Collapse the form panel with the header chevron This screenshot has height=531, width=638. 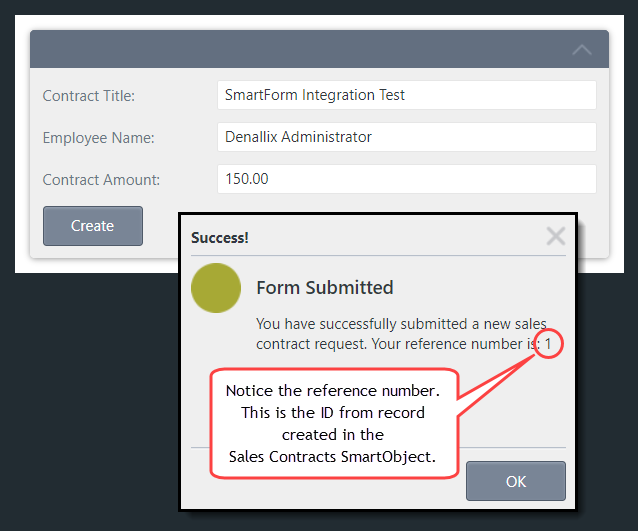pos(581,49)
